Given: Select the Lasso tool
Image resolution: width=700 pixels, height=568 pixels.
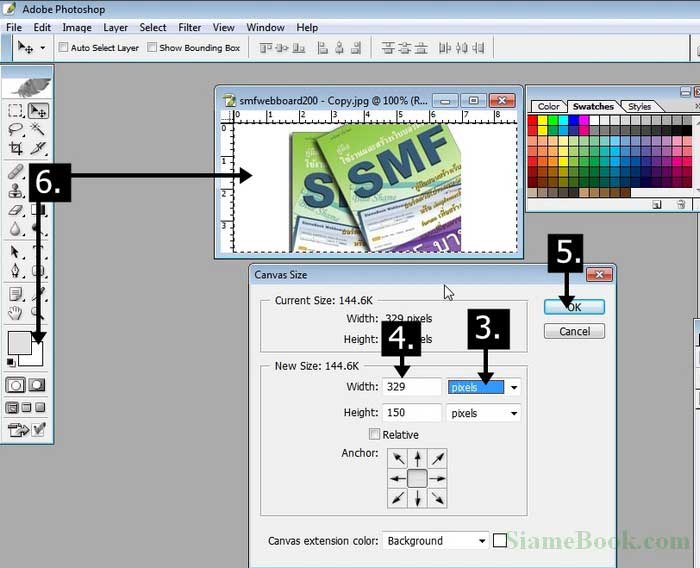Looking at the screenshot, I should point(16,129).
